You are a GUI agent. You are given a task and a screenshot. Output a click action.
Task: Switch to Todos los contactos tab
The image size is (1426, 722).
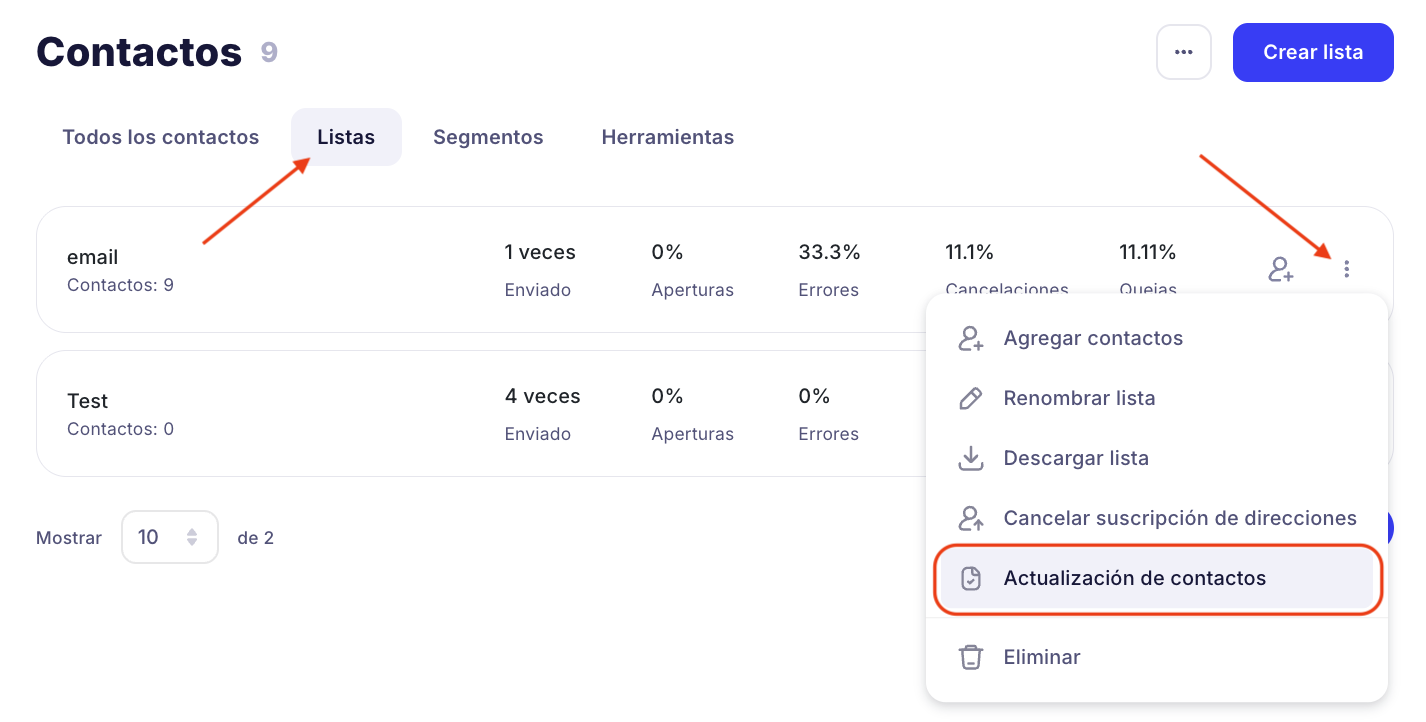tap(160, 137)
